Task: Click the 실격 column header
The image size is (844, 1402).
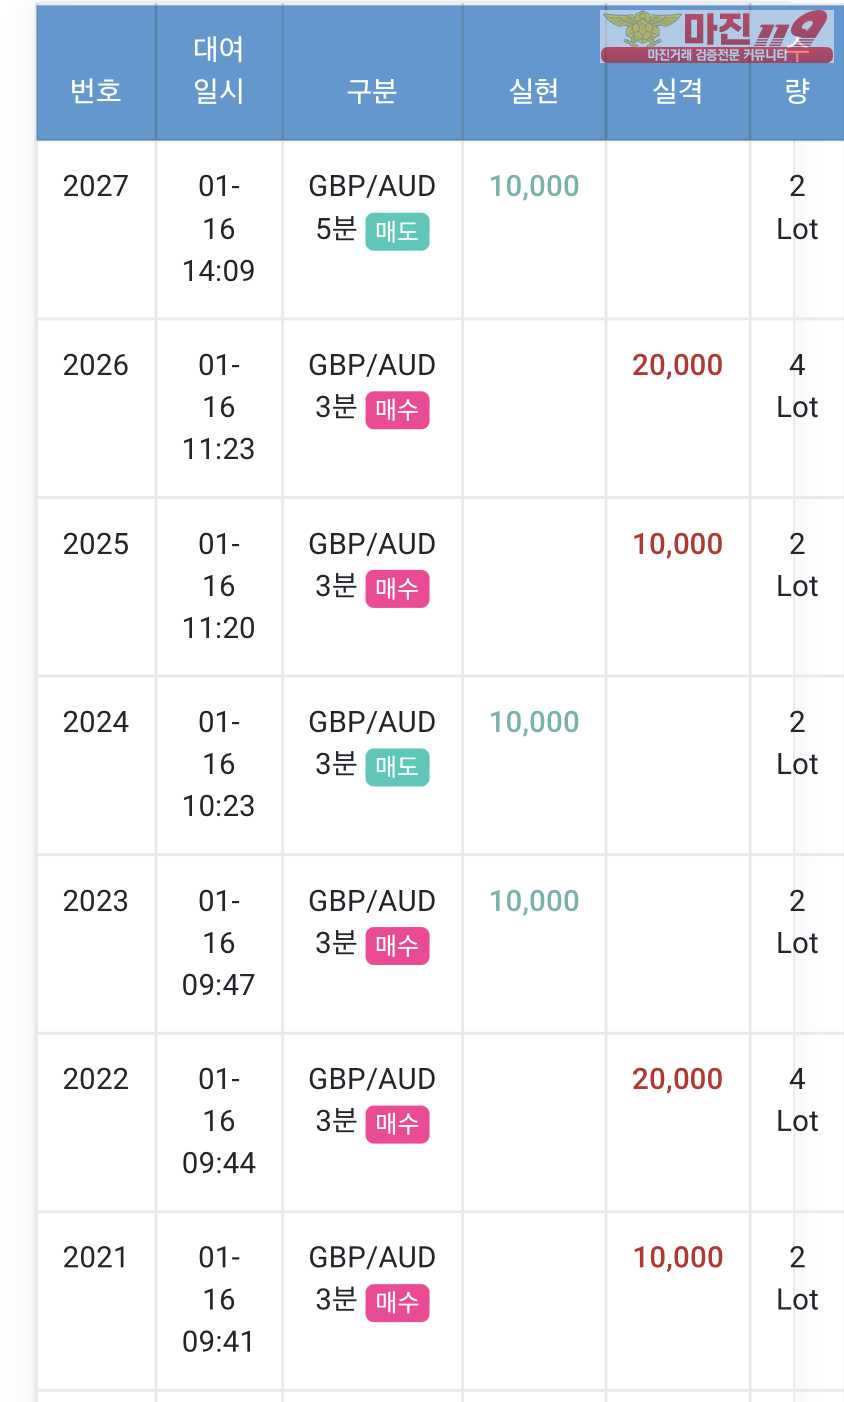Action: tap(677, 91)
